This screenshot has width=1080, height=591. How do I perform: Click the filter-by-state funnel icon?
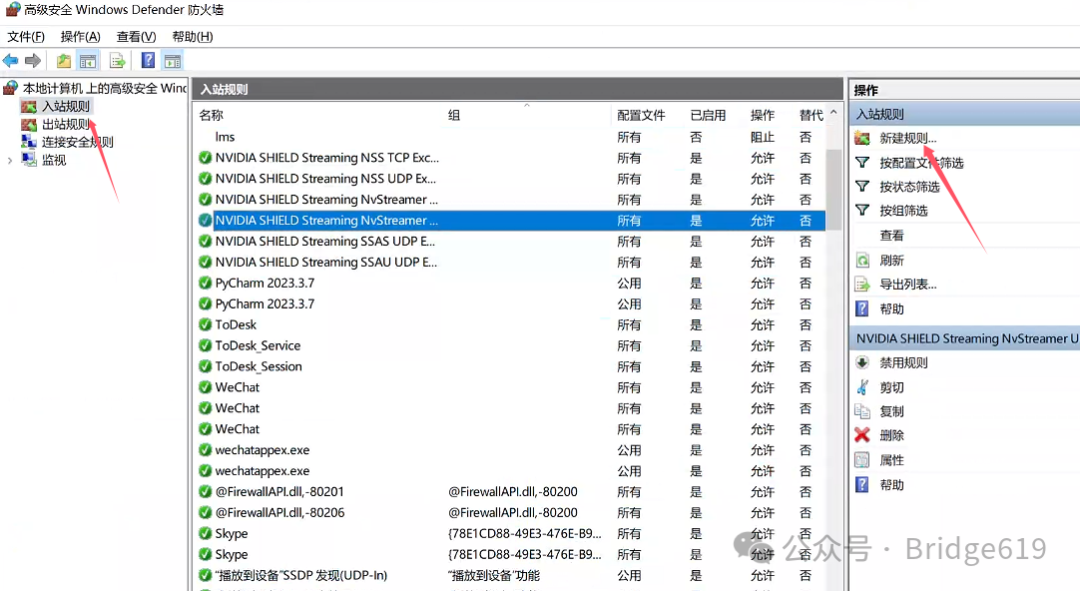pyautogui.click(x=862, y=186)
